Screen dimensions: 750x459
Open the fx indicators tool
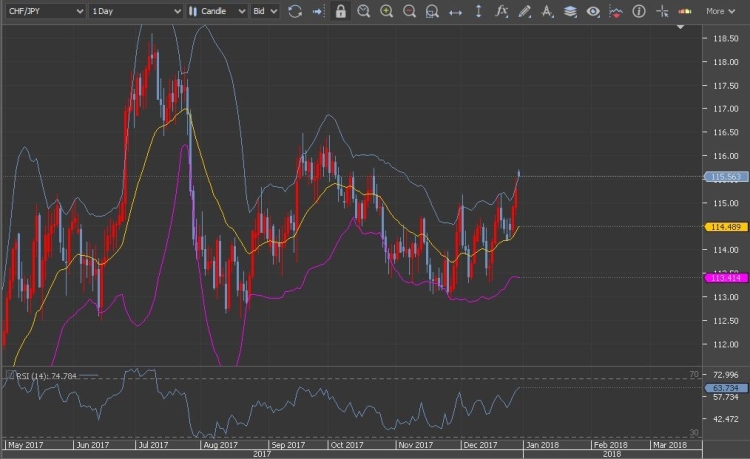tap(501, 12)
